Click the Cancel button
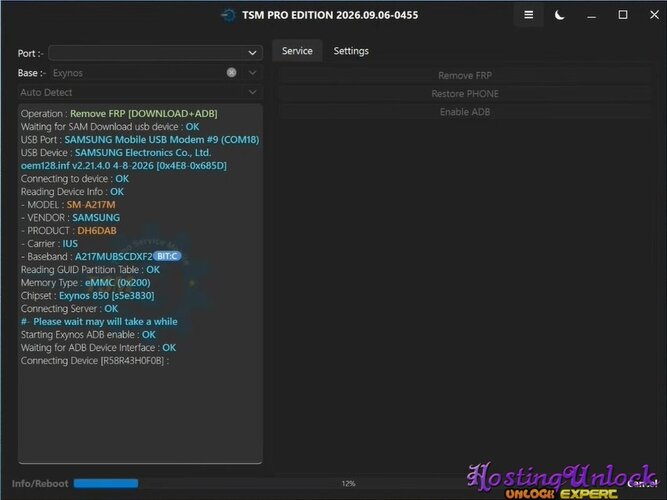 coord(642,483)
